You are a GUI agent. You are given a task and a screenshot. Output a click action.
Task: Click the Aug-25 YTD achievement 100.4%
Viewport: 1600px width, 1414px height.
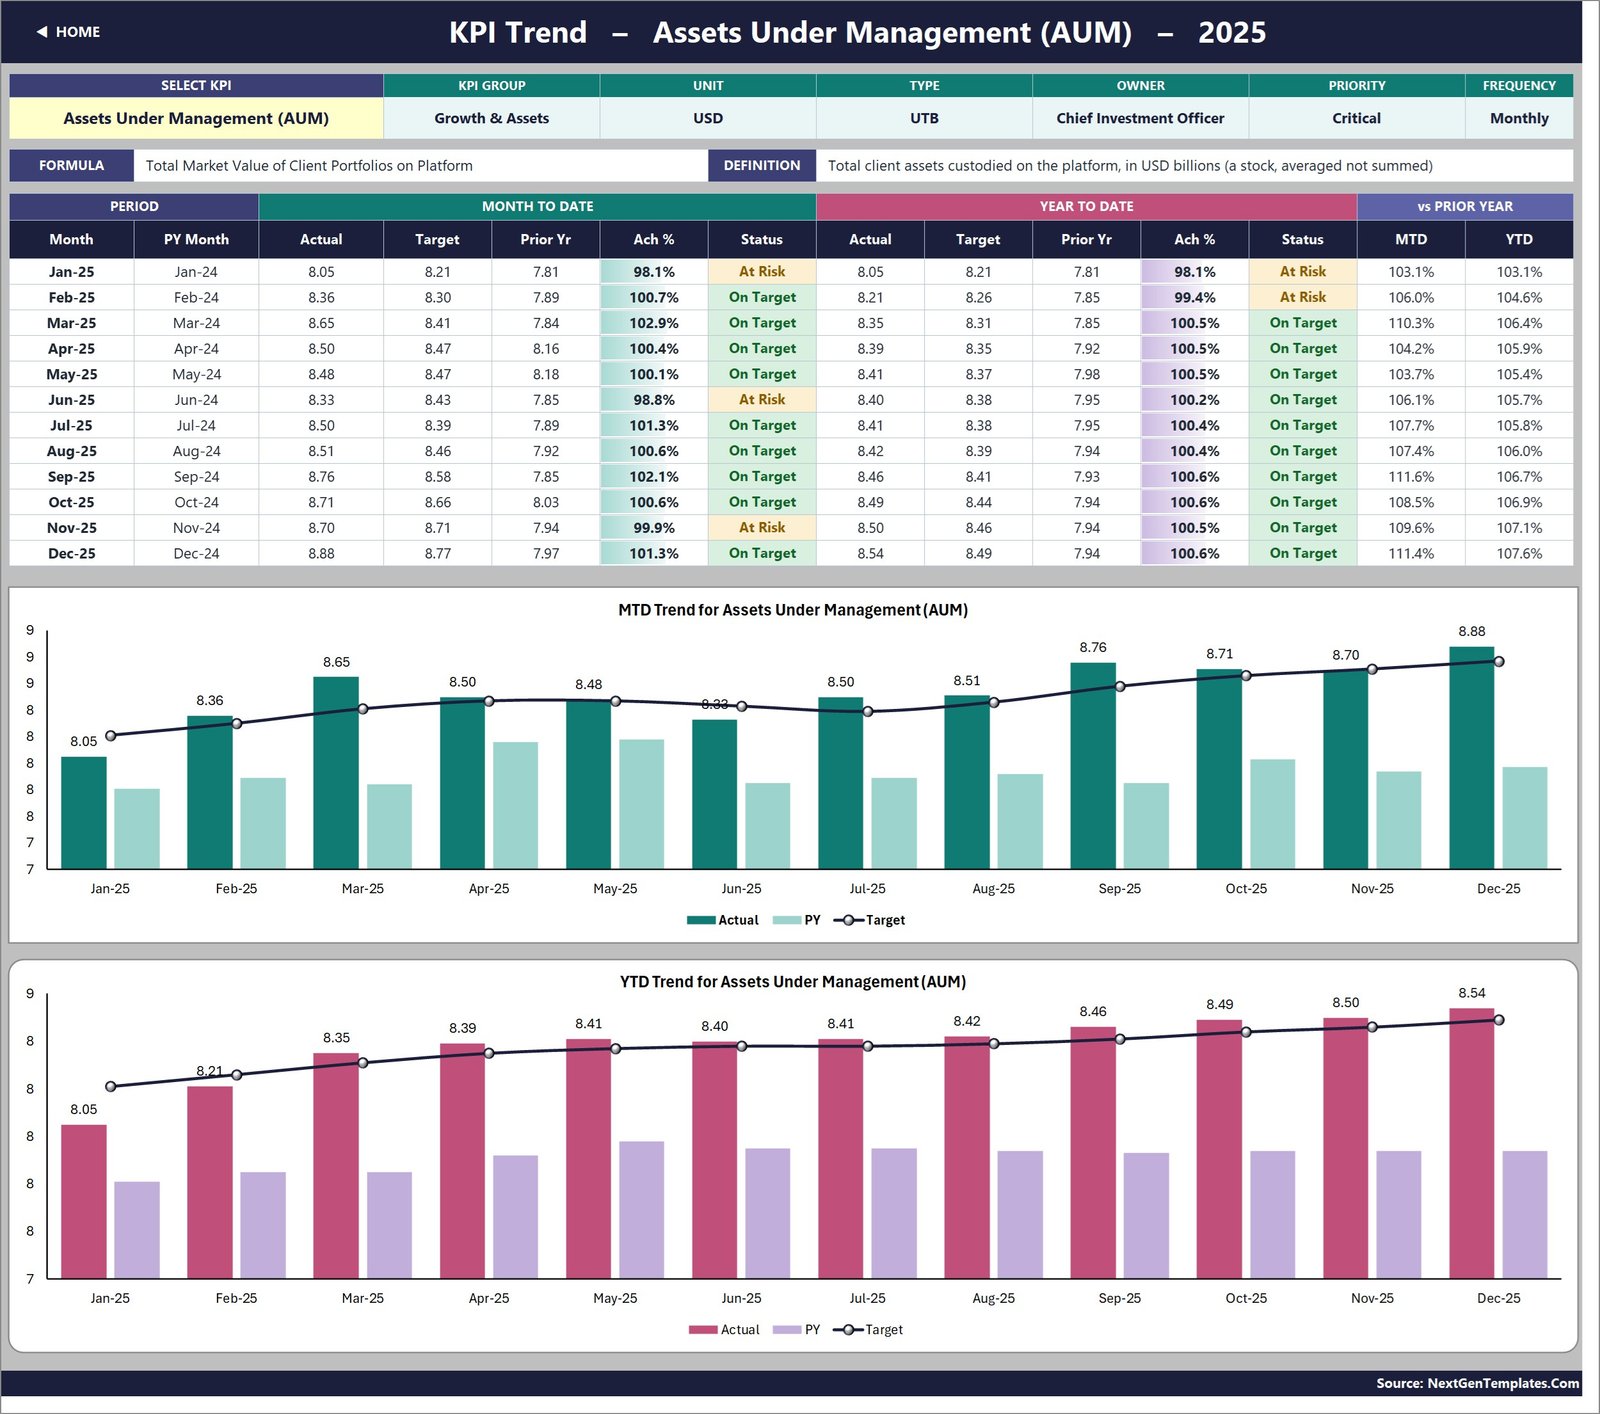pyautogui.click(x=1194, y=451)
